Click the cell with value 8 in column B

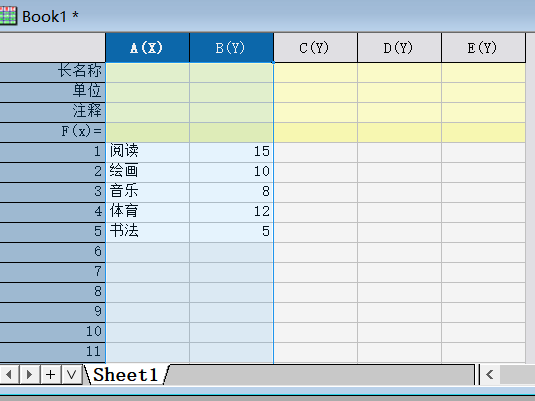coord(231,192)
